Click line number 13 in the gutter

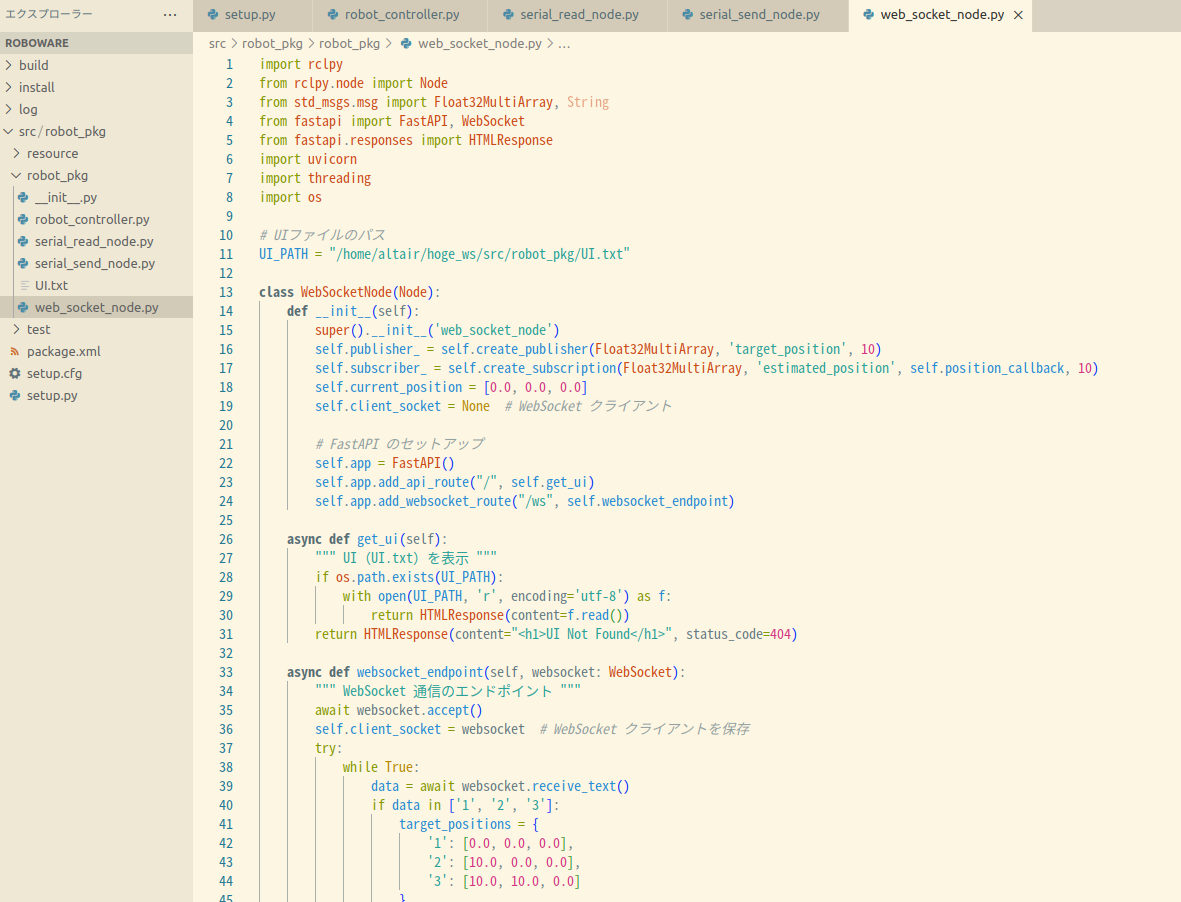tap(226, 292)
